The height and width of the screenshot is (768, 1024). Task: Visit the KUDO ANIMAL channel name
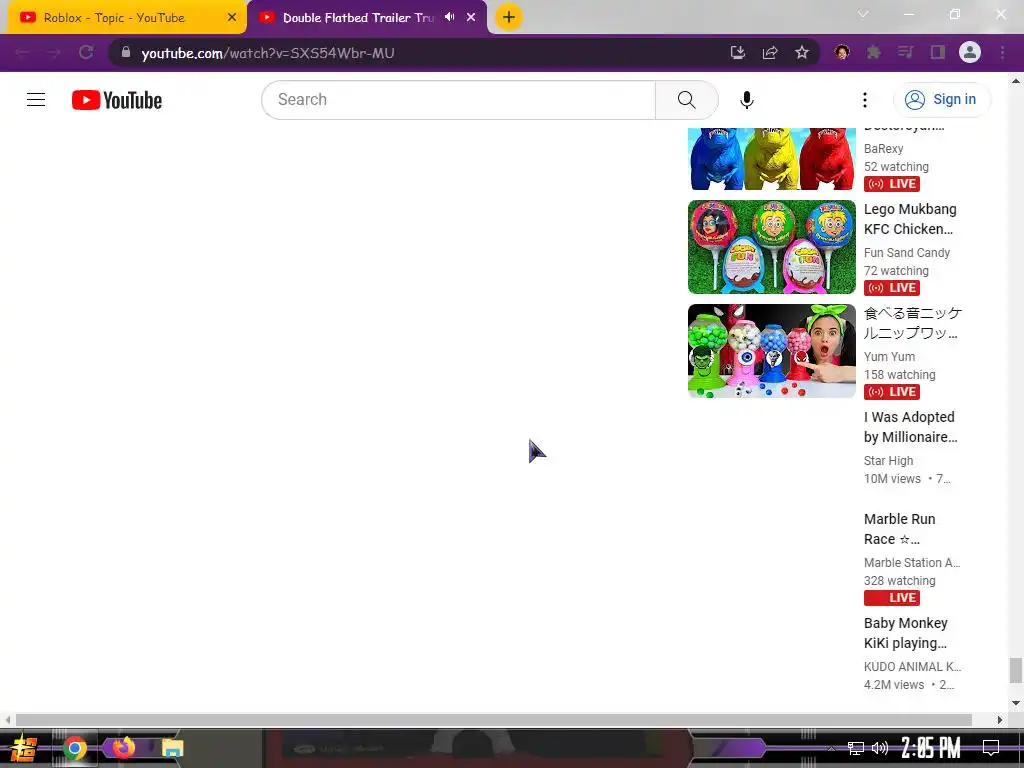(912, 666)
